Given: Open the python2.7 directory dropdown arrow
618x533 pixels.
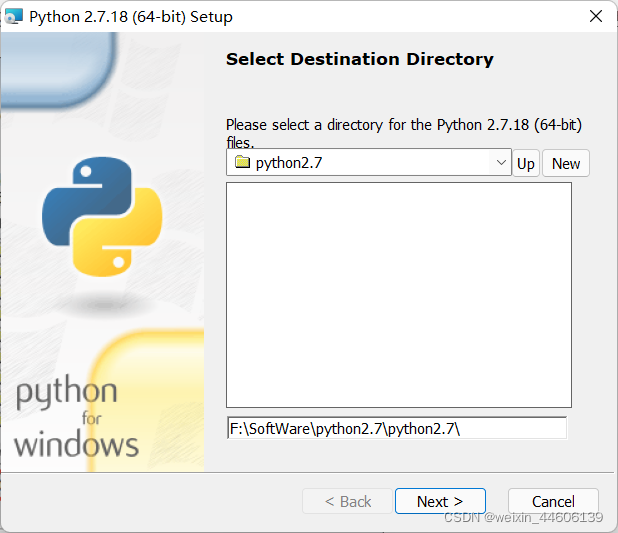Looking at the screenshot, I should [501, 162].
